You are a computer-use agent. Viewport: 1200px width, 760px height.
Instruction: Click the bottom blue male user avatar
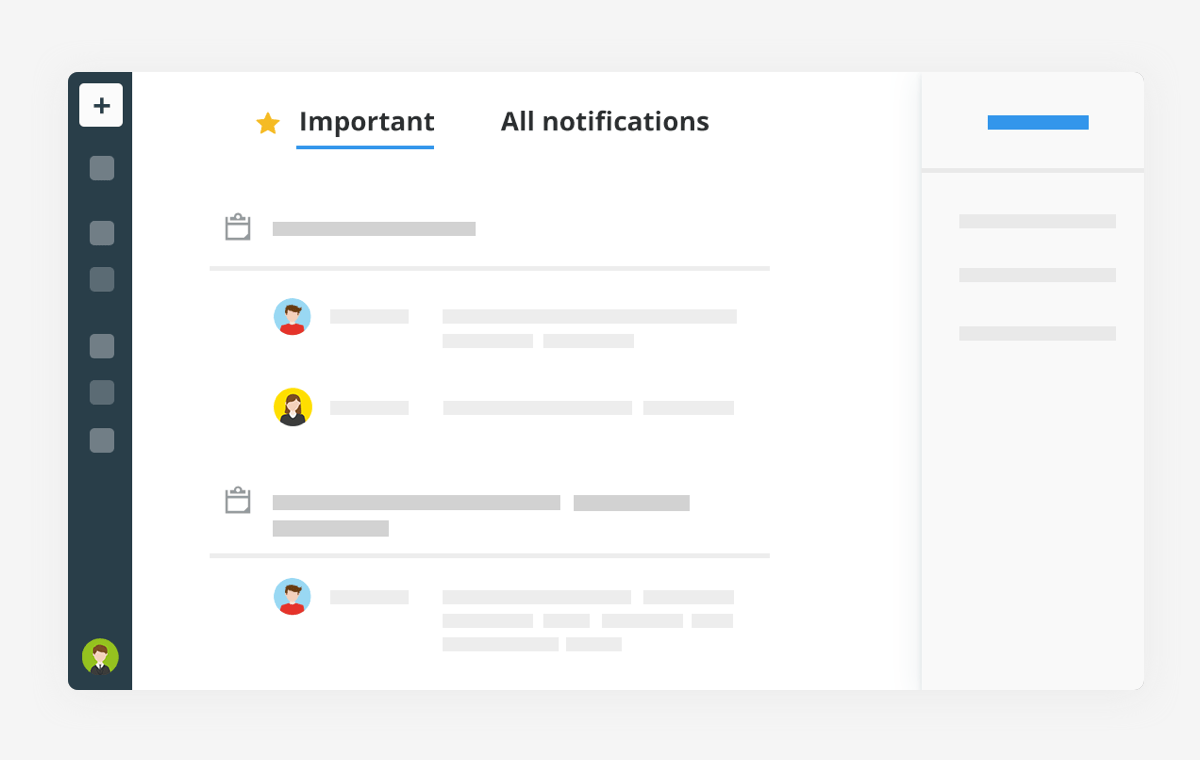point(292,596)
